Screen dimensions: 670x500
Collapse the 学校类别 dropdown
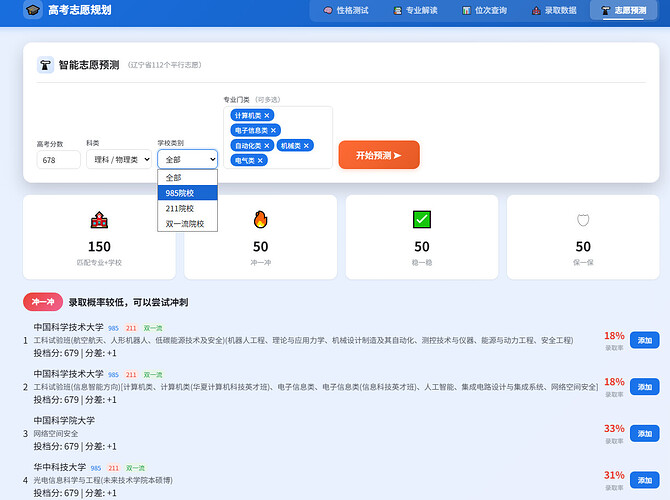pos(187,159)
